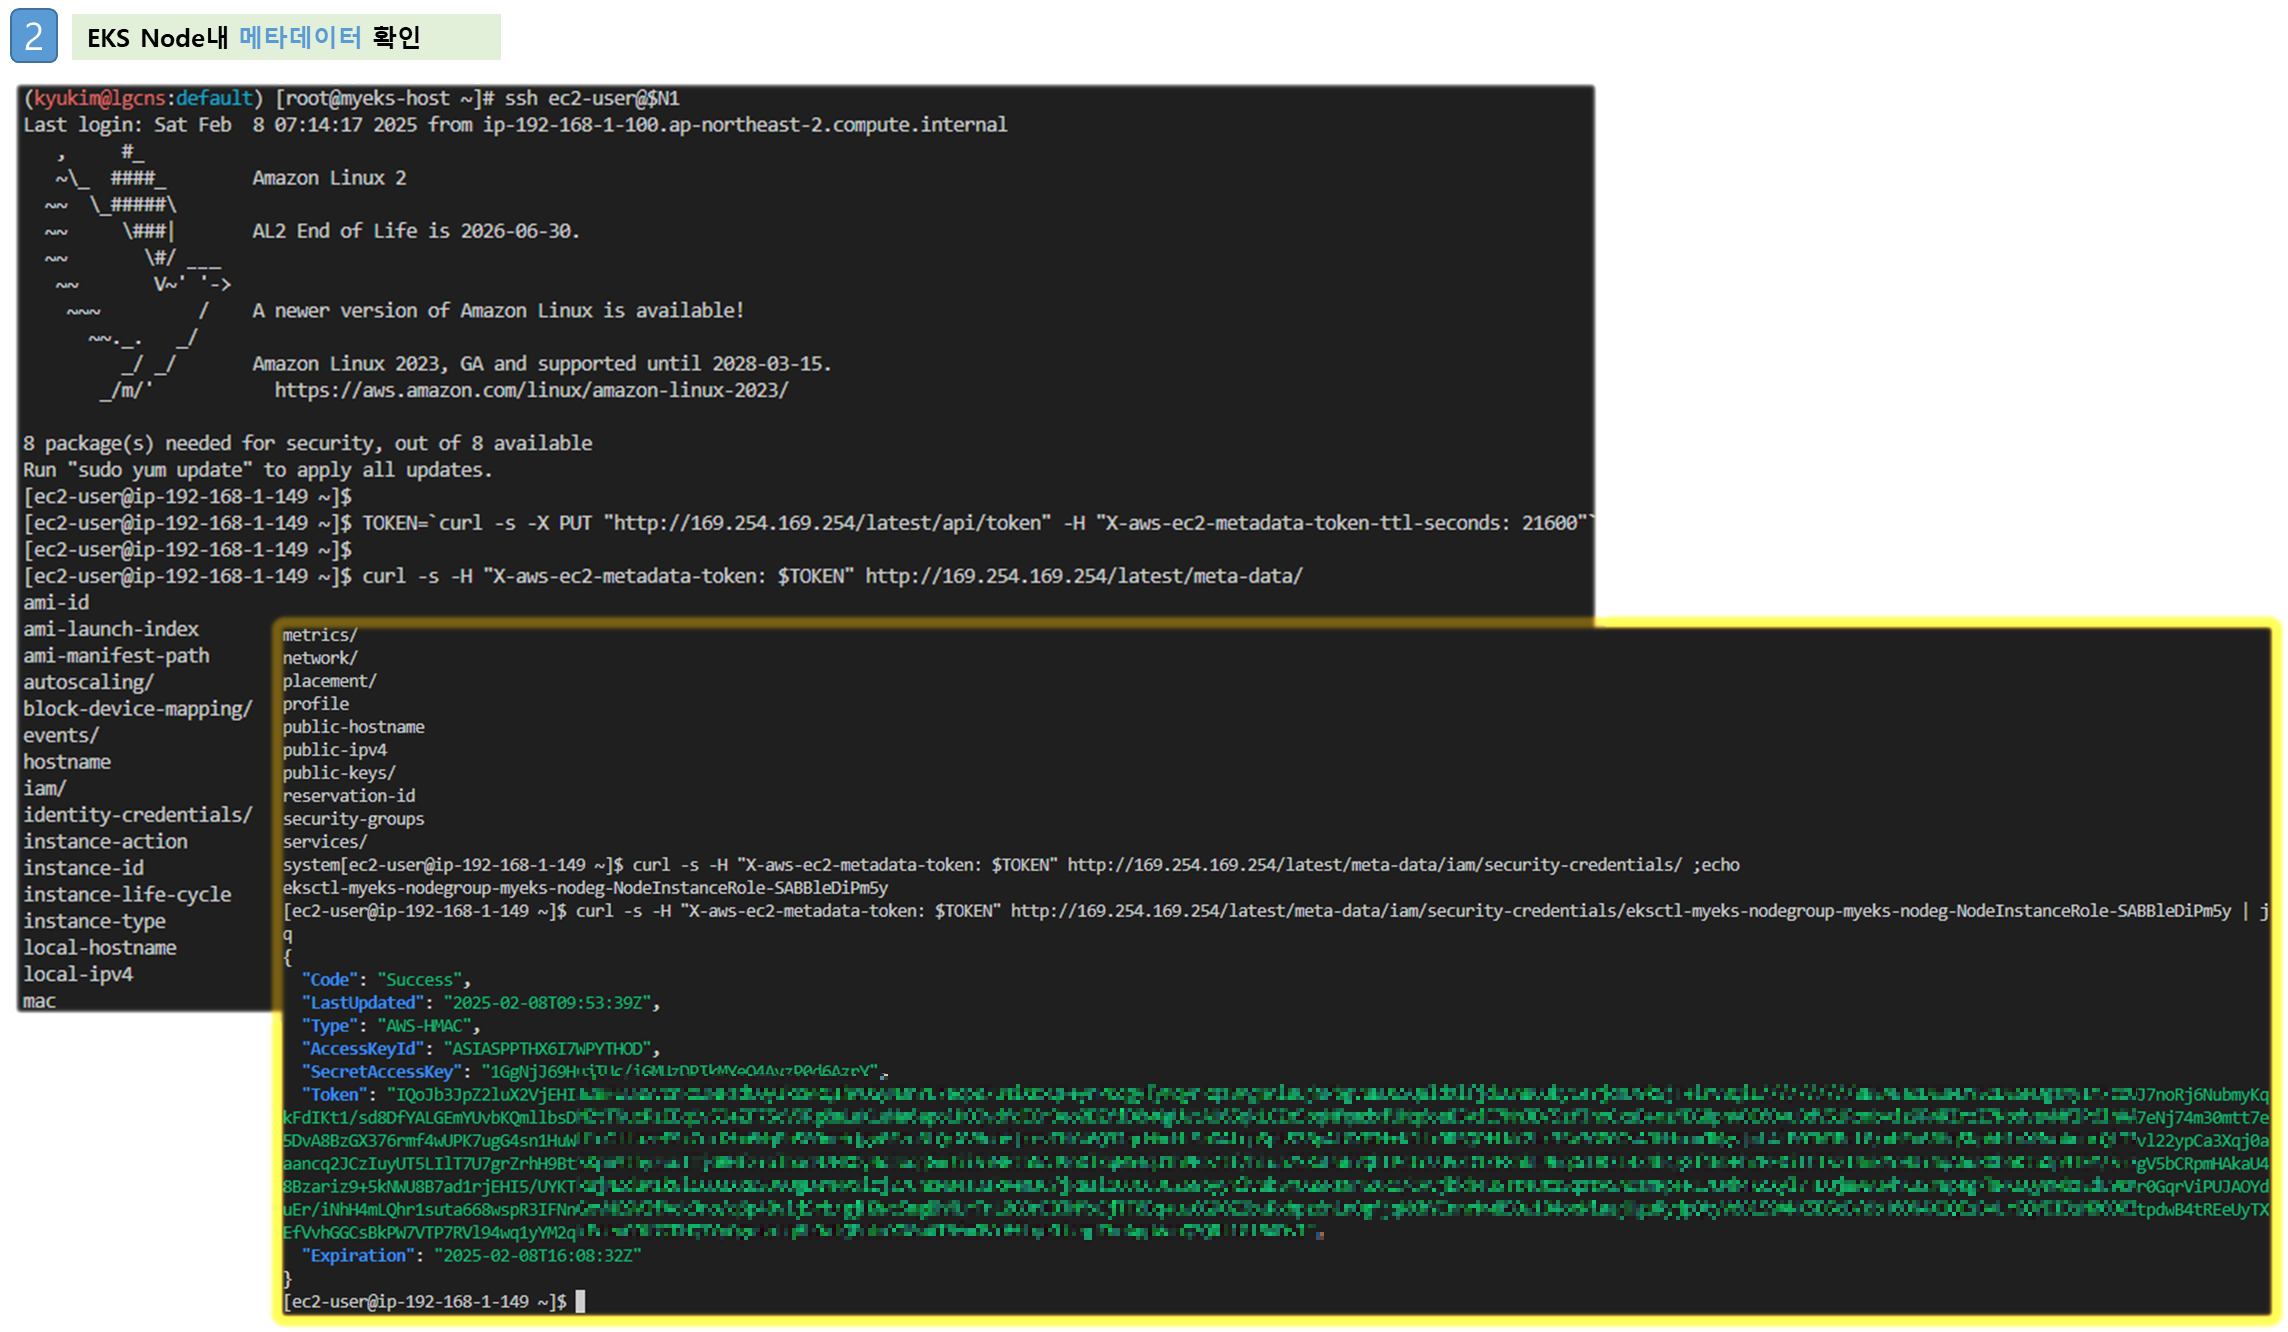Click the "Code": "Success" JSON line
2288x1332 pixels.
[385, 980]
